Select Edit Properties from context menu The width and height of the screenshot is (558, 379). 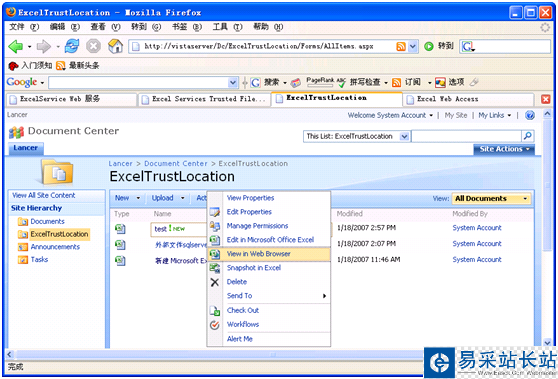(x=269, y=212)
